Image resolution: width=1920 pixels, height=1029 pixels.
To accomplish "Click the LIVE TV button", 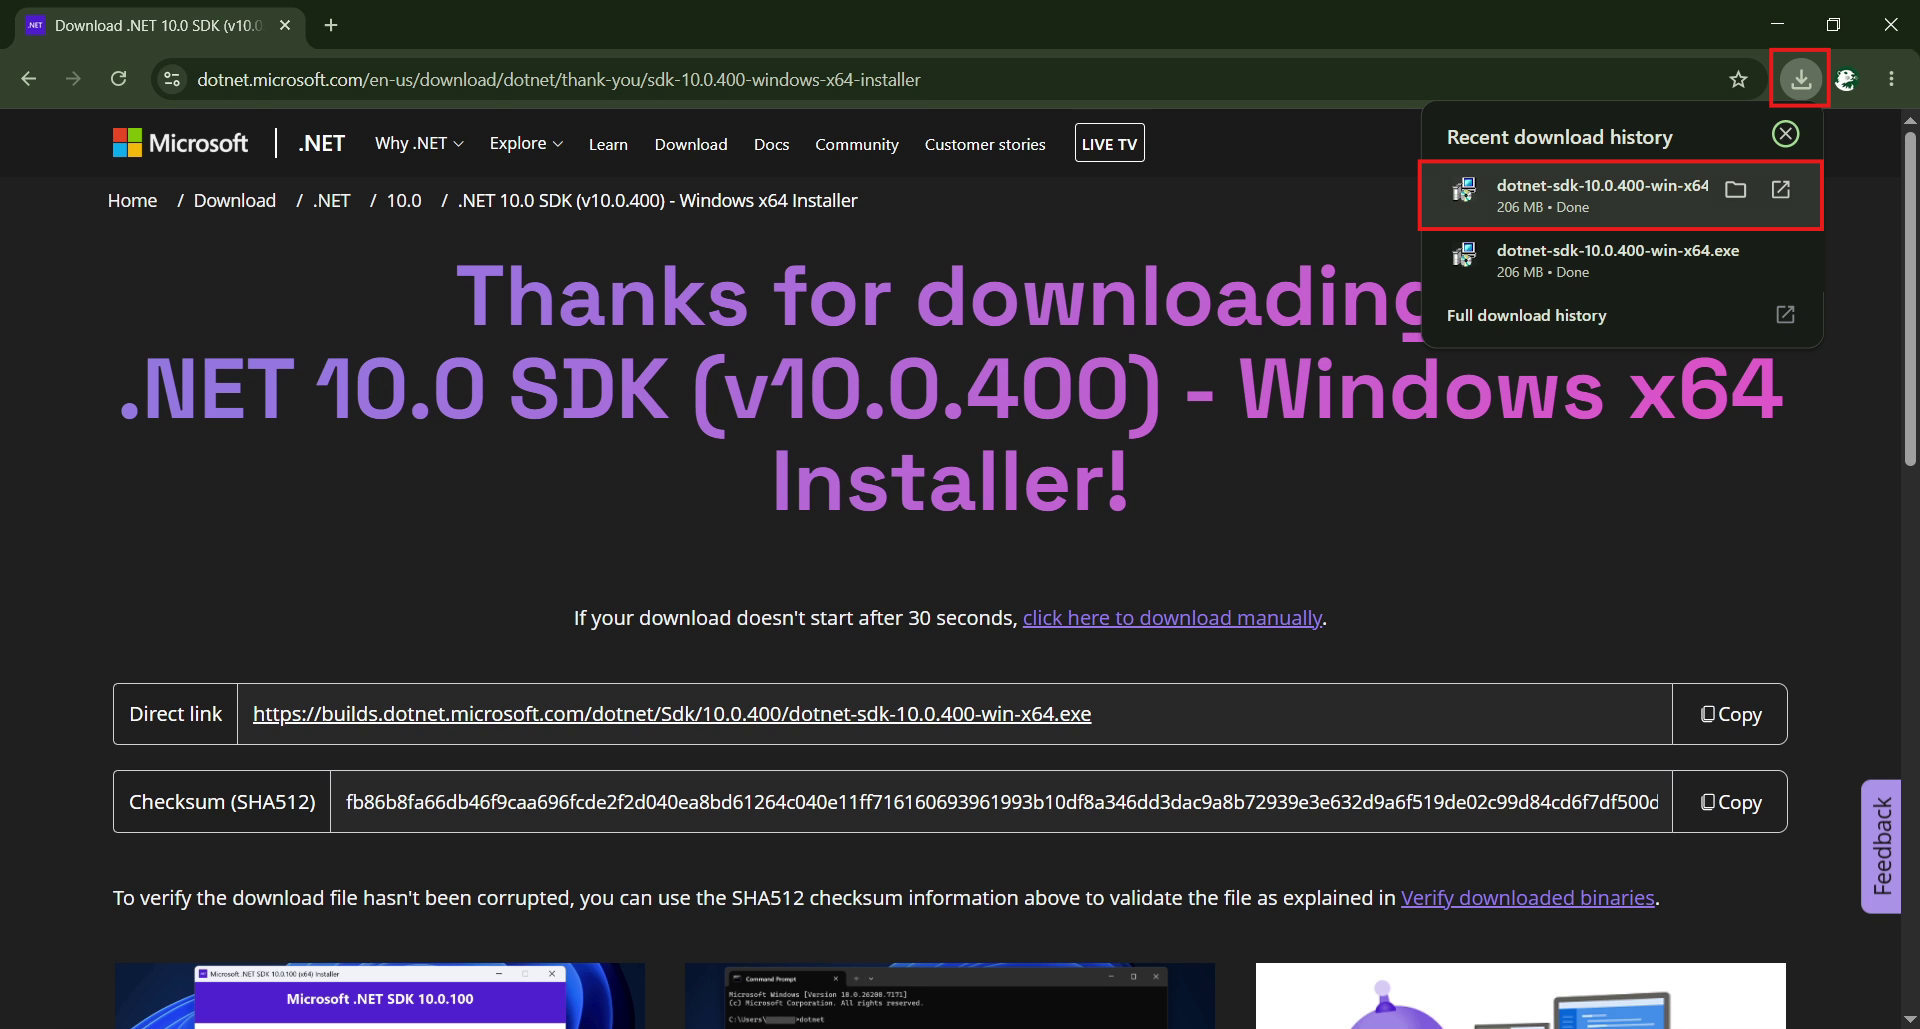I will point(1109,143).
